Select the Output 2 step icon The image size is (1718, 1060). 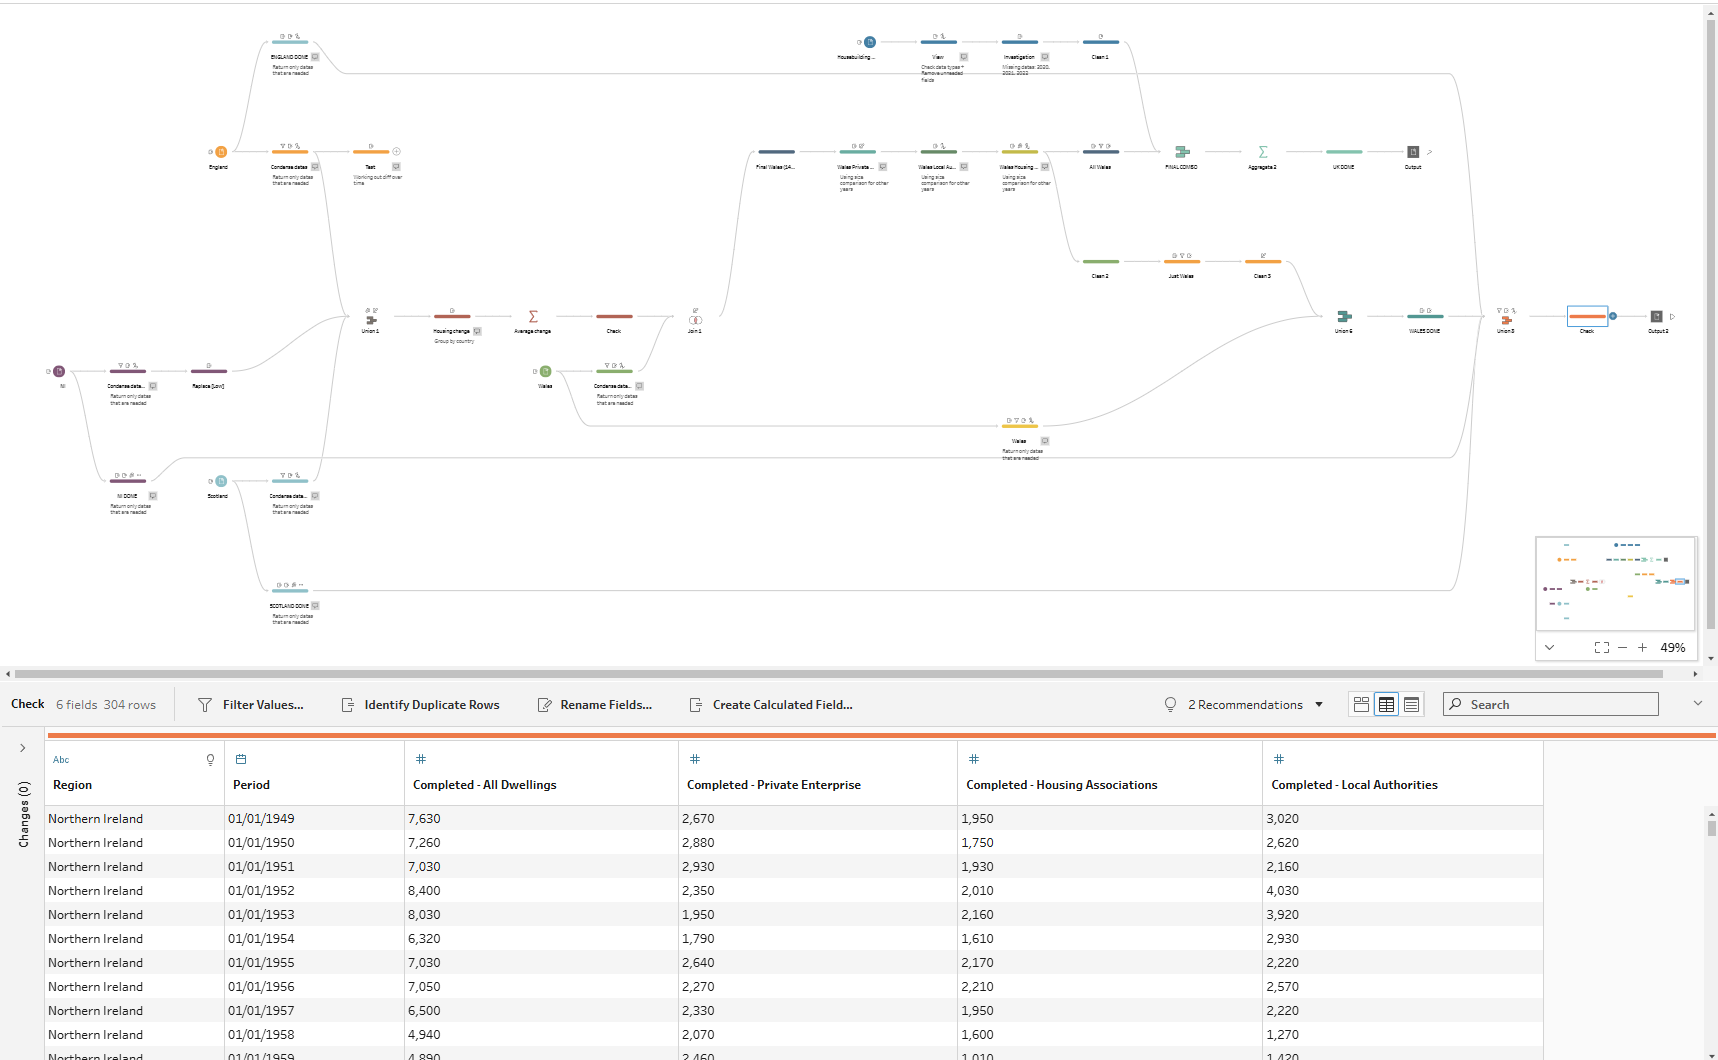(x=1657, y=317)
